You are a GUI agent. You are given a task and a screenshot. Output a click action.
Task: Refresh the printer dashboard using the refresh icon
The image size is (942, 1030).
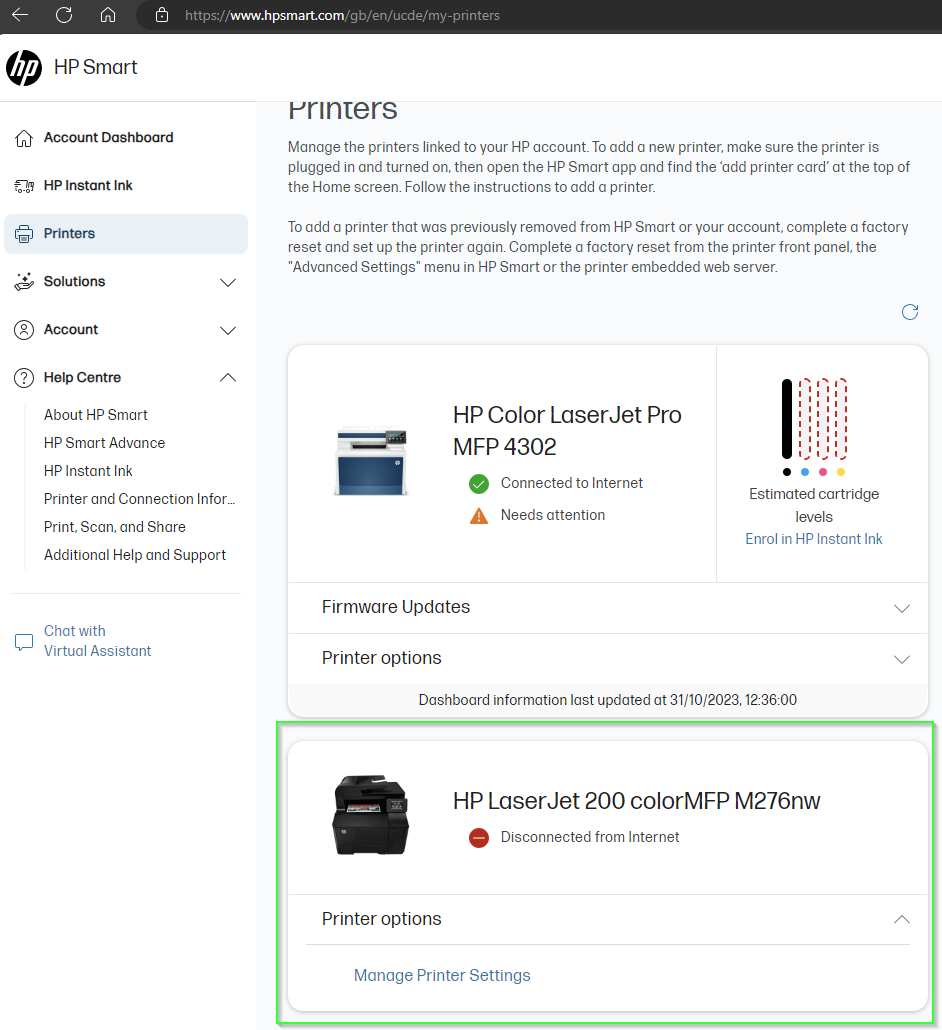910,312
